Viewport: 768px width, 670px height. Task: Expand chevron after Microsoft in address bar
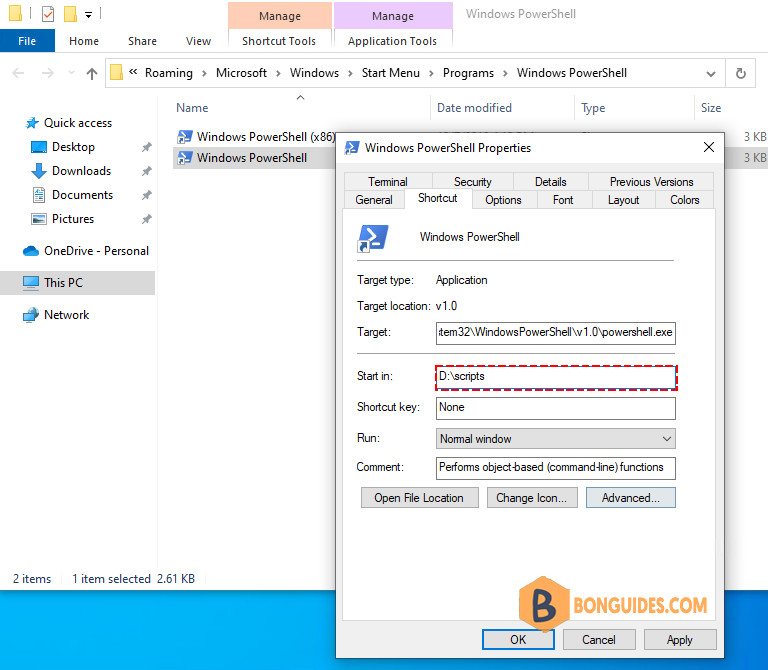tap(278, 73)
